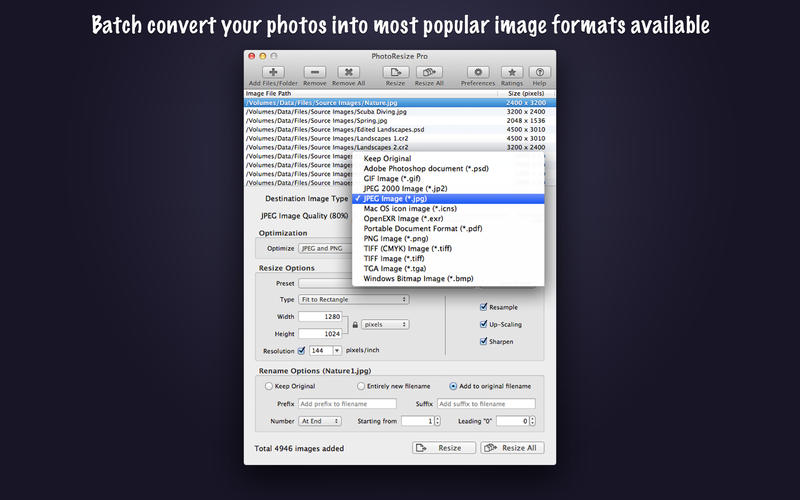Open Ratings from the toolbar
Image resolution: width=800 pixels, height=500 pixels.
point(512,72)
